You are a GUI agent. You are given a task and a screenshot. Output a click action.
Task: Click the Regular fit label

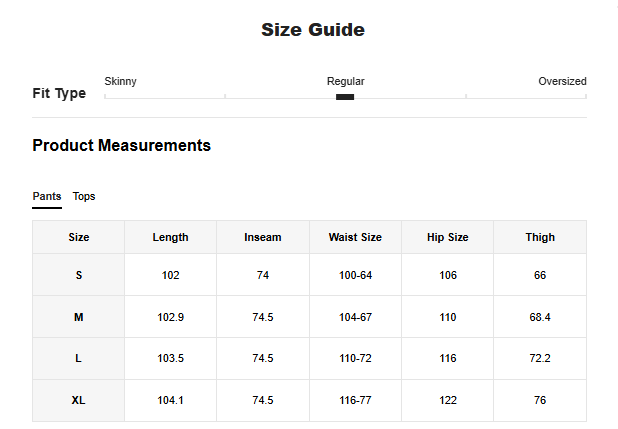(345, 81)
